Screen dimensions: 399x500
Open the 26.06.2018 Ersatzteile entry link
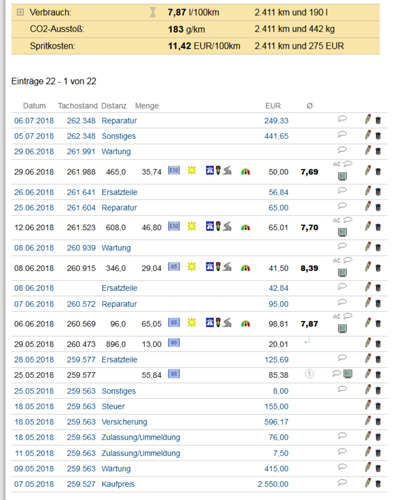tap(119, 192)
